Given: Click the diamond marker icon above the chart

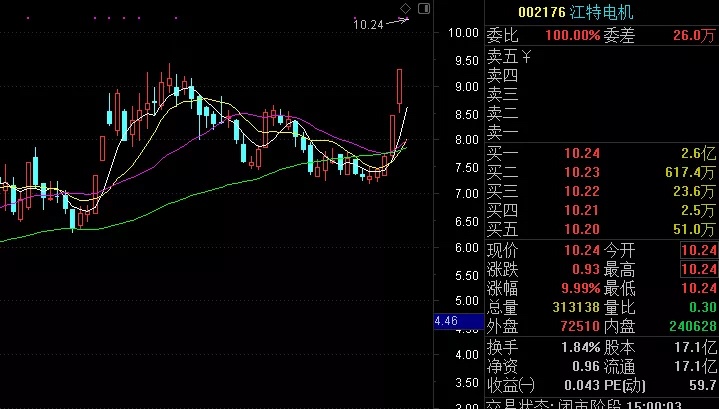Looking at the screenshot, I should tap(405, 9).
